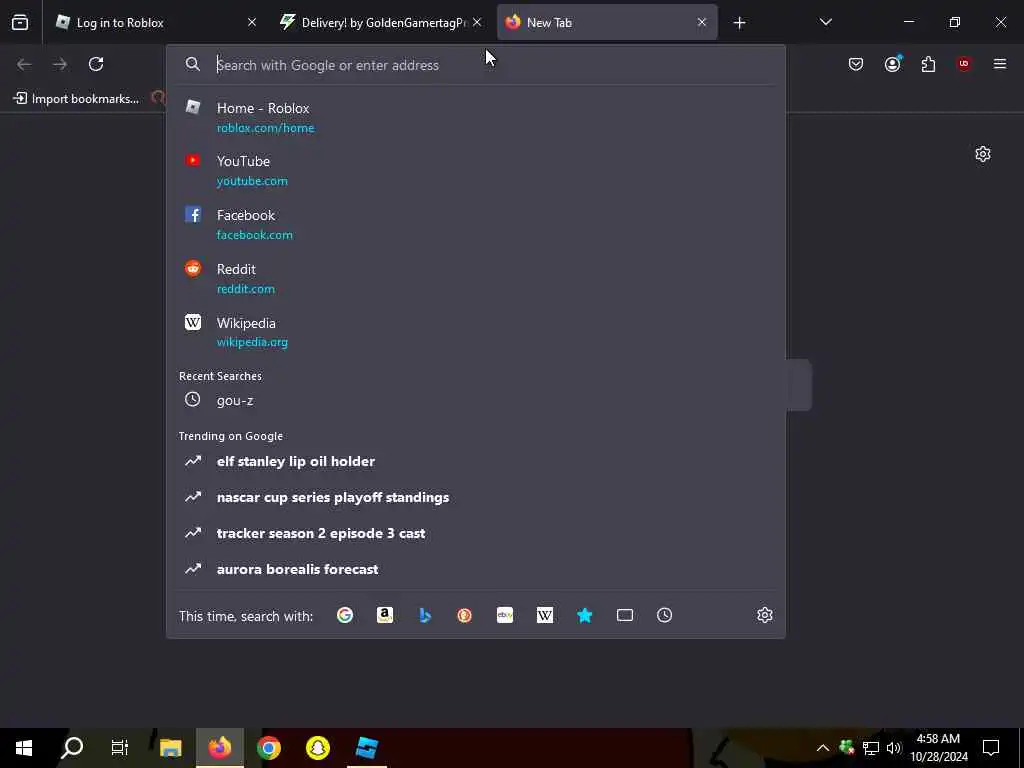Open network status tray icon
The height and width of the screenshot is (768, 1024).
871,748
